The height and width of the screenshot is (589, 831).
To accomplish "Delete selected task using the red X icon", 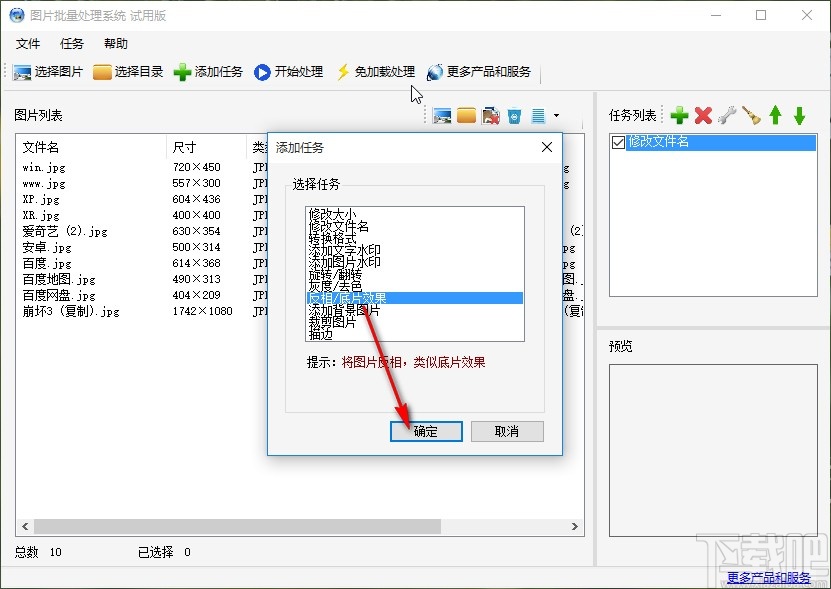I will click(x=702, y=114).
